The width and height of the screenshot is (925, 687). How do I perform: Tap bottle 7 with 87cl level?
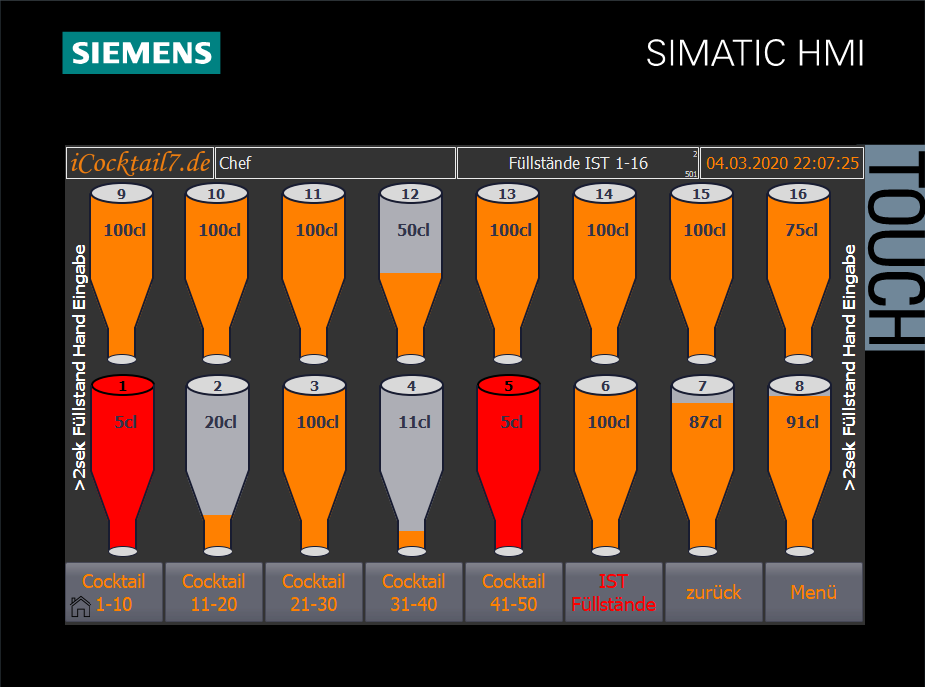coord(702,450)
